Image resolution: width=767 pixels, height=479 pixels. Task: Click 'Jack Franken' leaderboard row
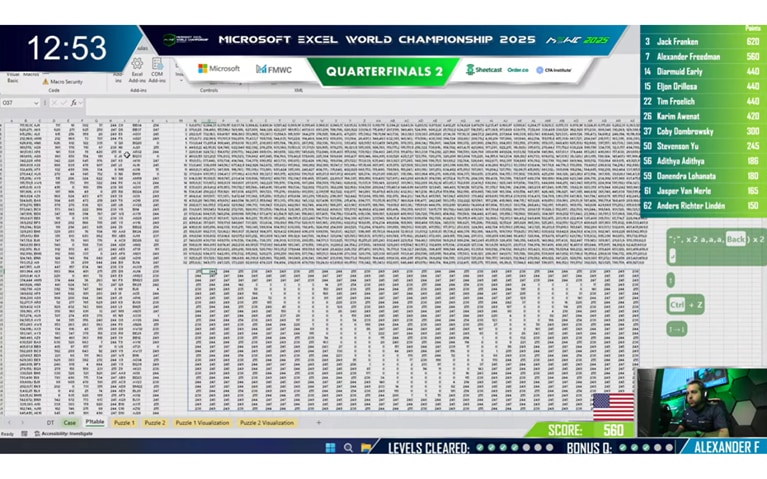click(x=702, y=42)
